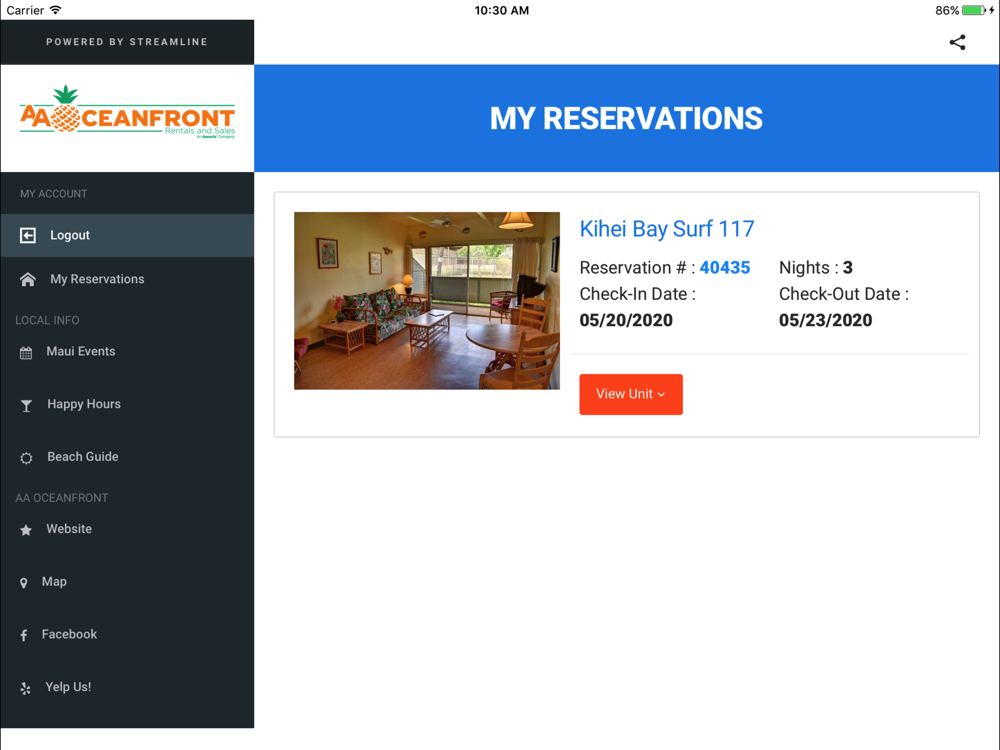Open the Kihei Bay Surf 117 link
This screenshot has width=1000, height=750.
[666, 228]
